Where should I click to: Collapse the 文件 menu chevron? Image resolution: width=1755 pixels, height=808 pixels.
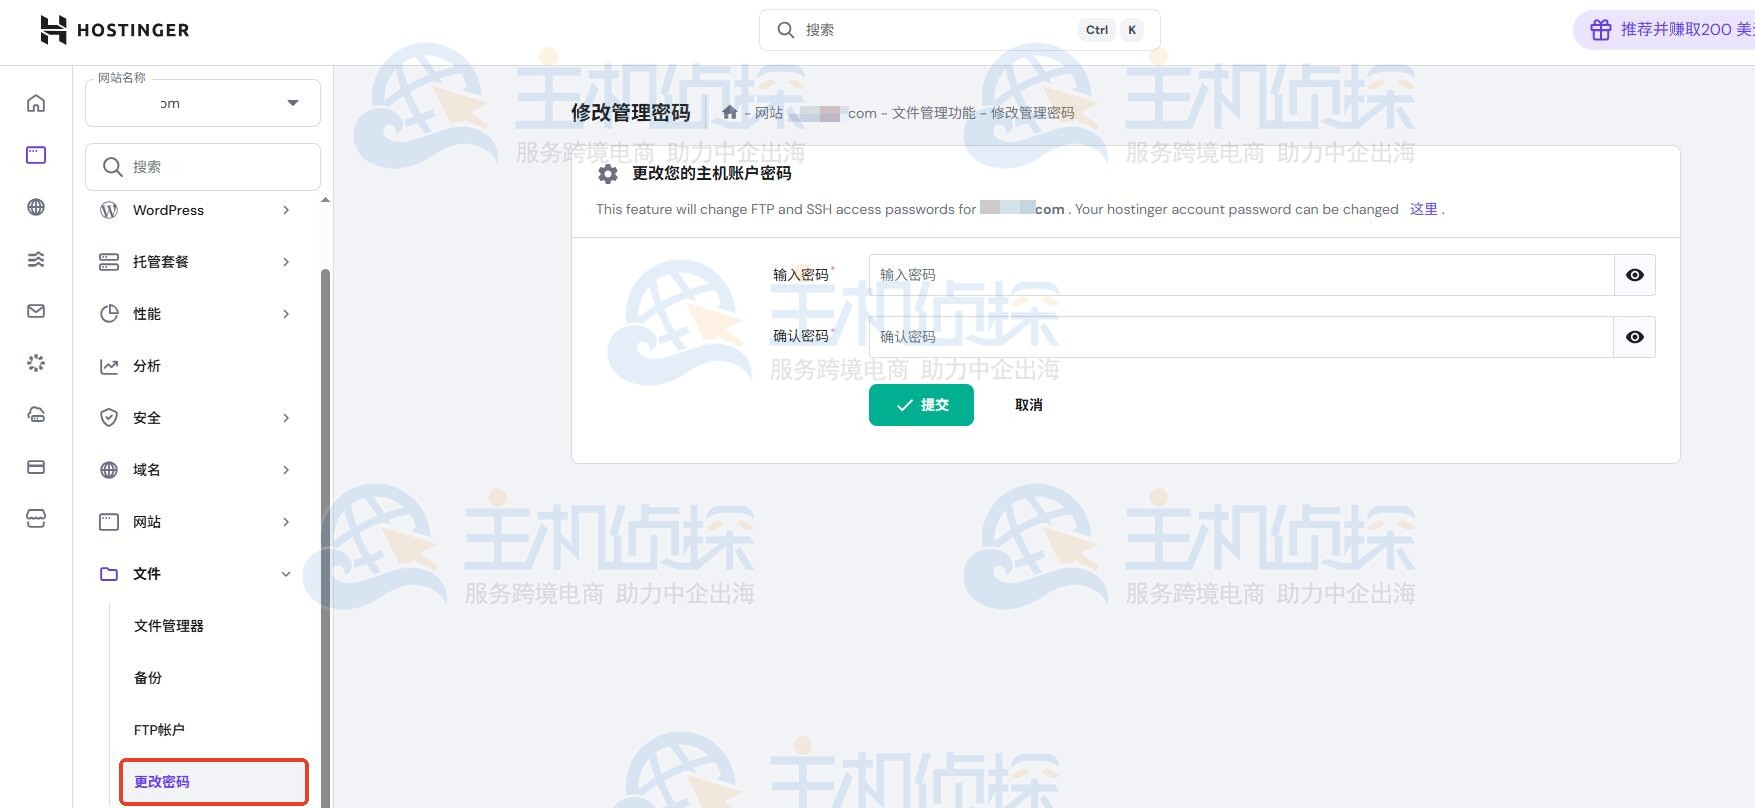286,574
